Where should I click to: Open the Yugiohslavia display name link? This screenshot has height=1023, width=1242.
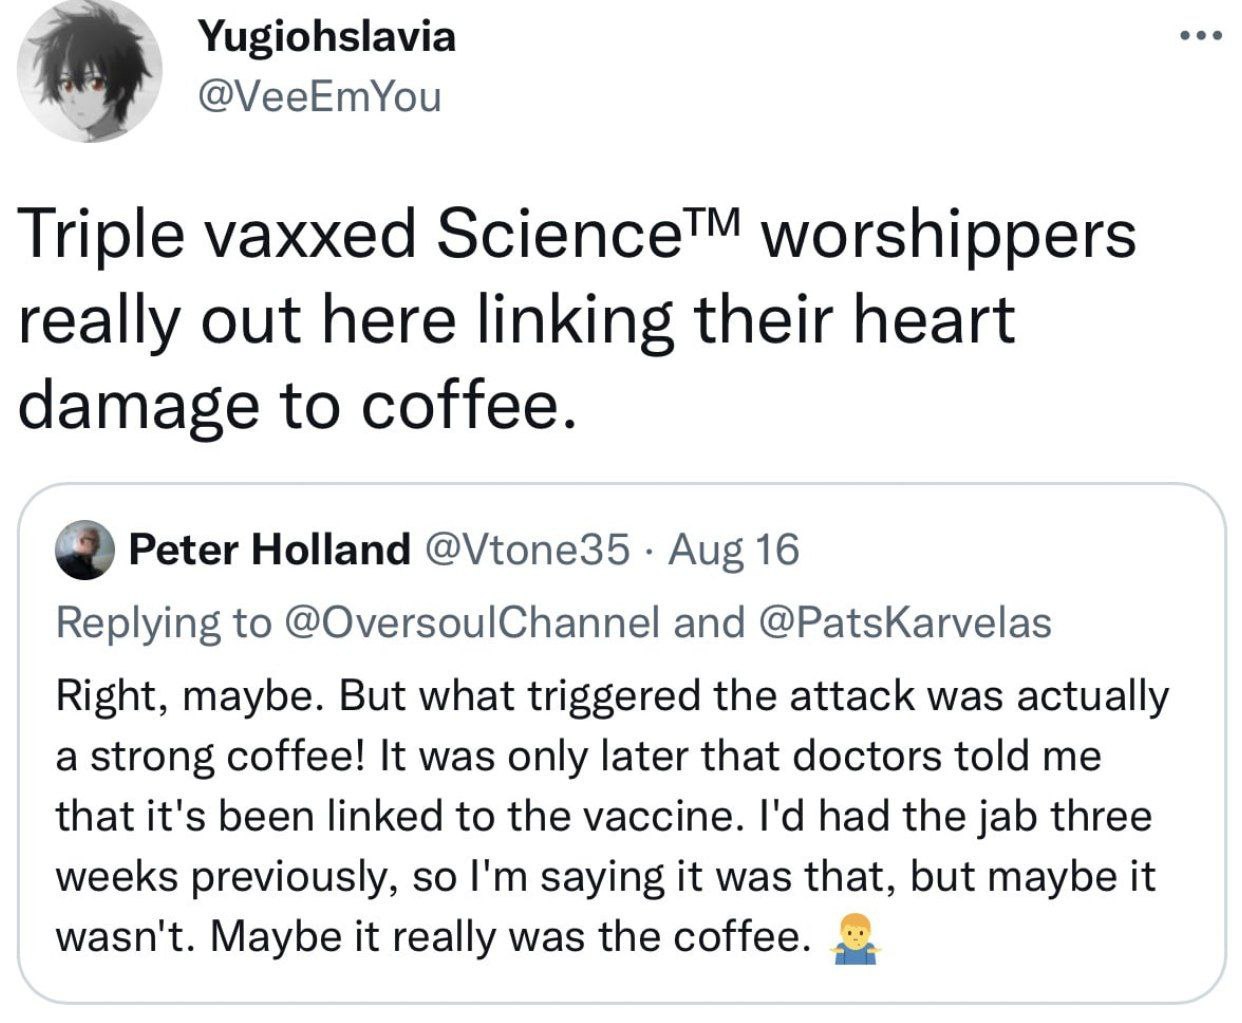pos(327,37)
